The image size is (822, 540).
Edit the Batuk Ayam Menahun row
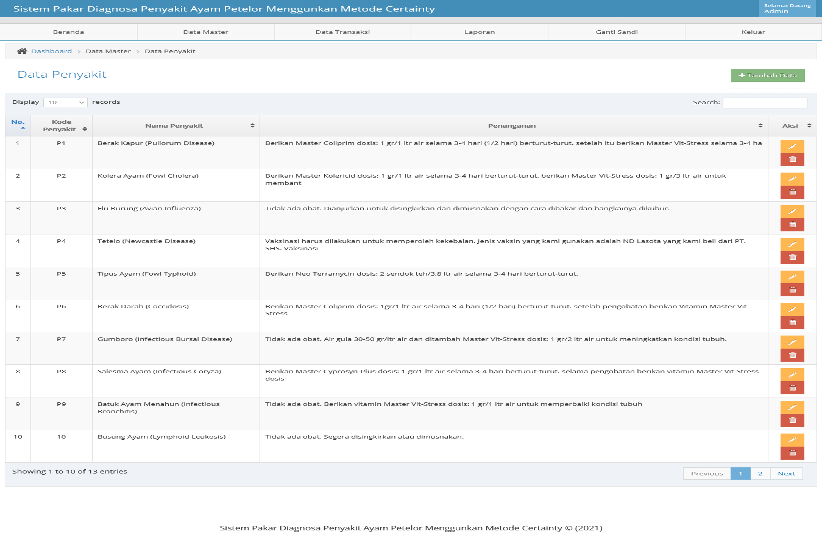pos(792,407)
